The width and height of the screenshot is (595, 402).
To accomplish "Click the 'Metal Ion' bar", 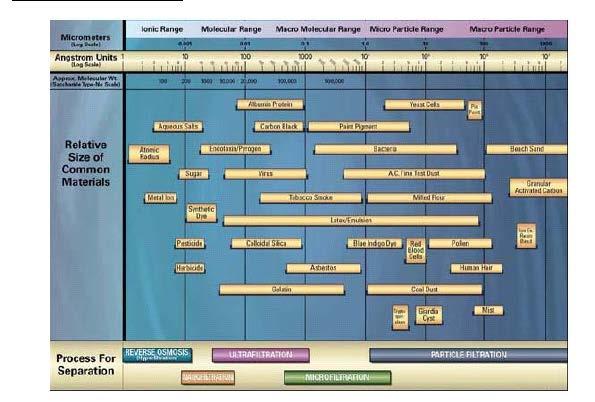I will click(x=161, y=198).
